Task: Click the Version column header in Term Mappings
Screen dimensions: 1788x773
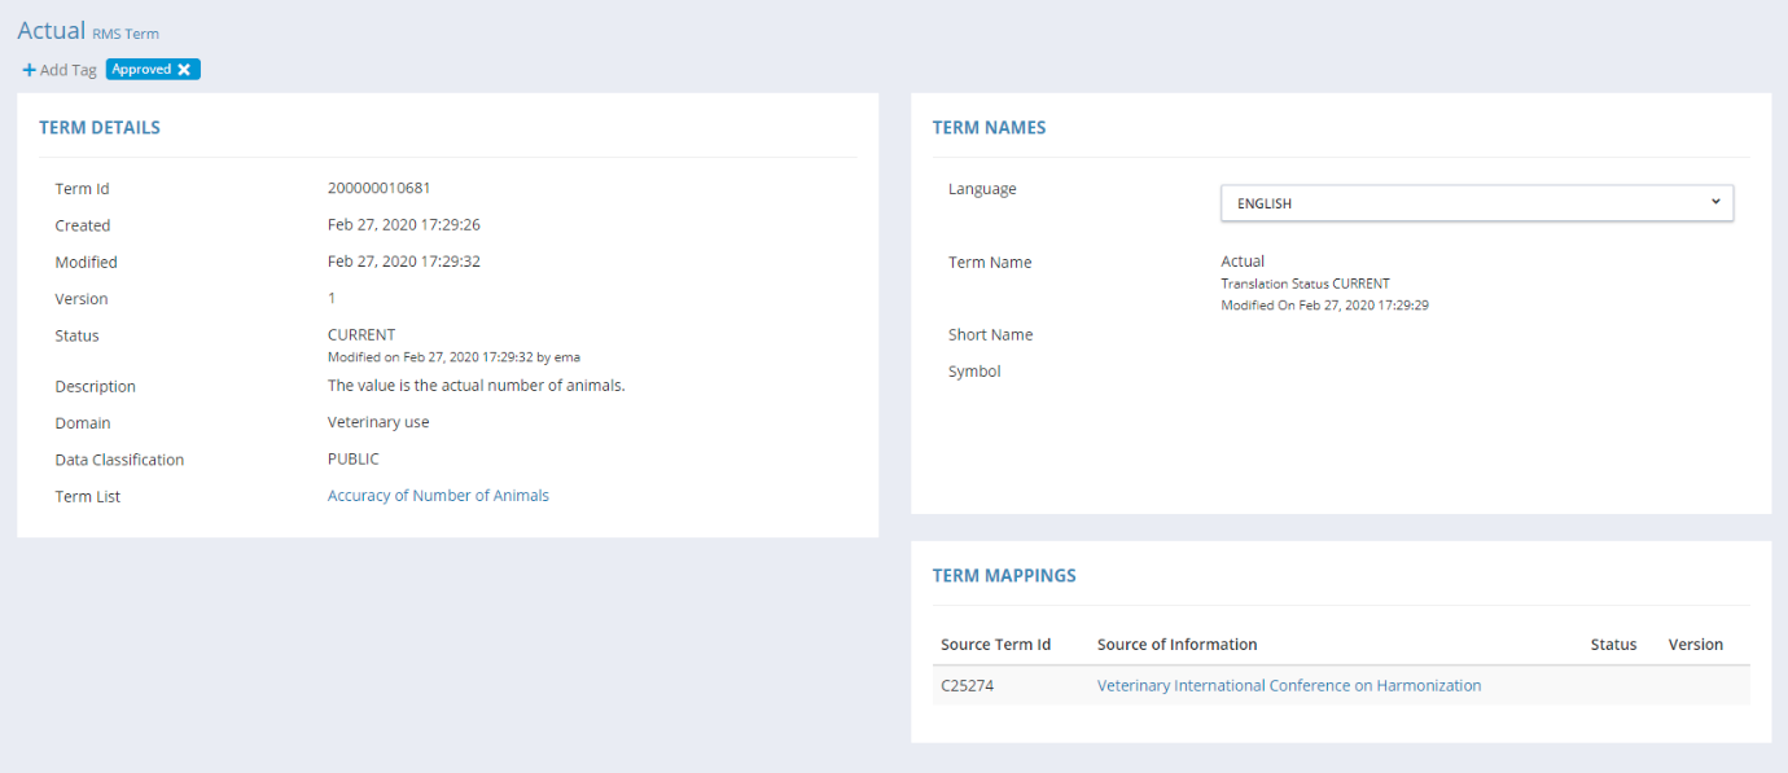Action: [x=1695, y=645]
